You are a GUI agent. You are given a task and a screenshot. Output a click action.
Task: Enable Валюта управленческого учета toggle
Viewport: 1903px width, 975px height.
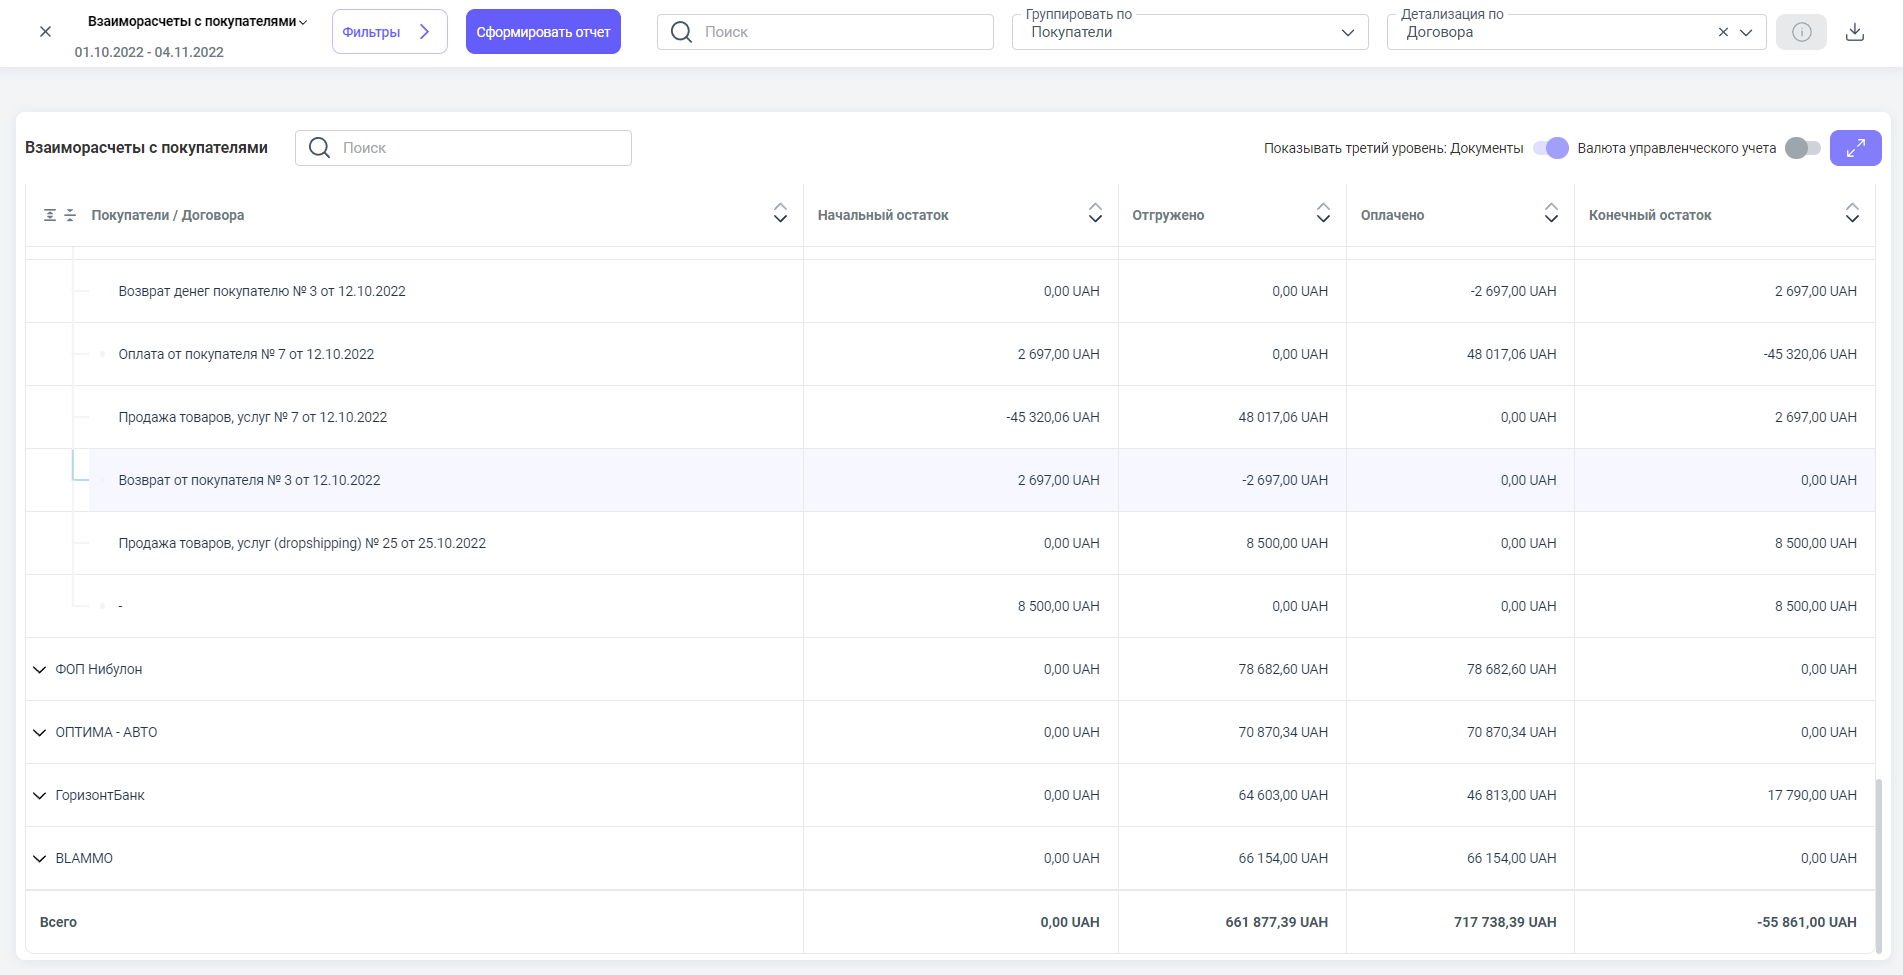point(1802,148)
